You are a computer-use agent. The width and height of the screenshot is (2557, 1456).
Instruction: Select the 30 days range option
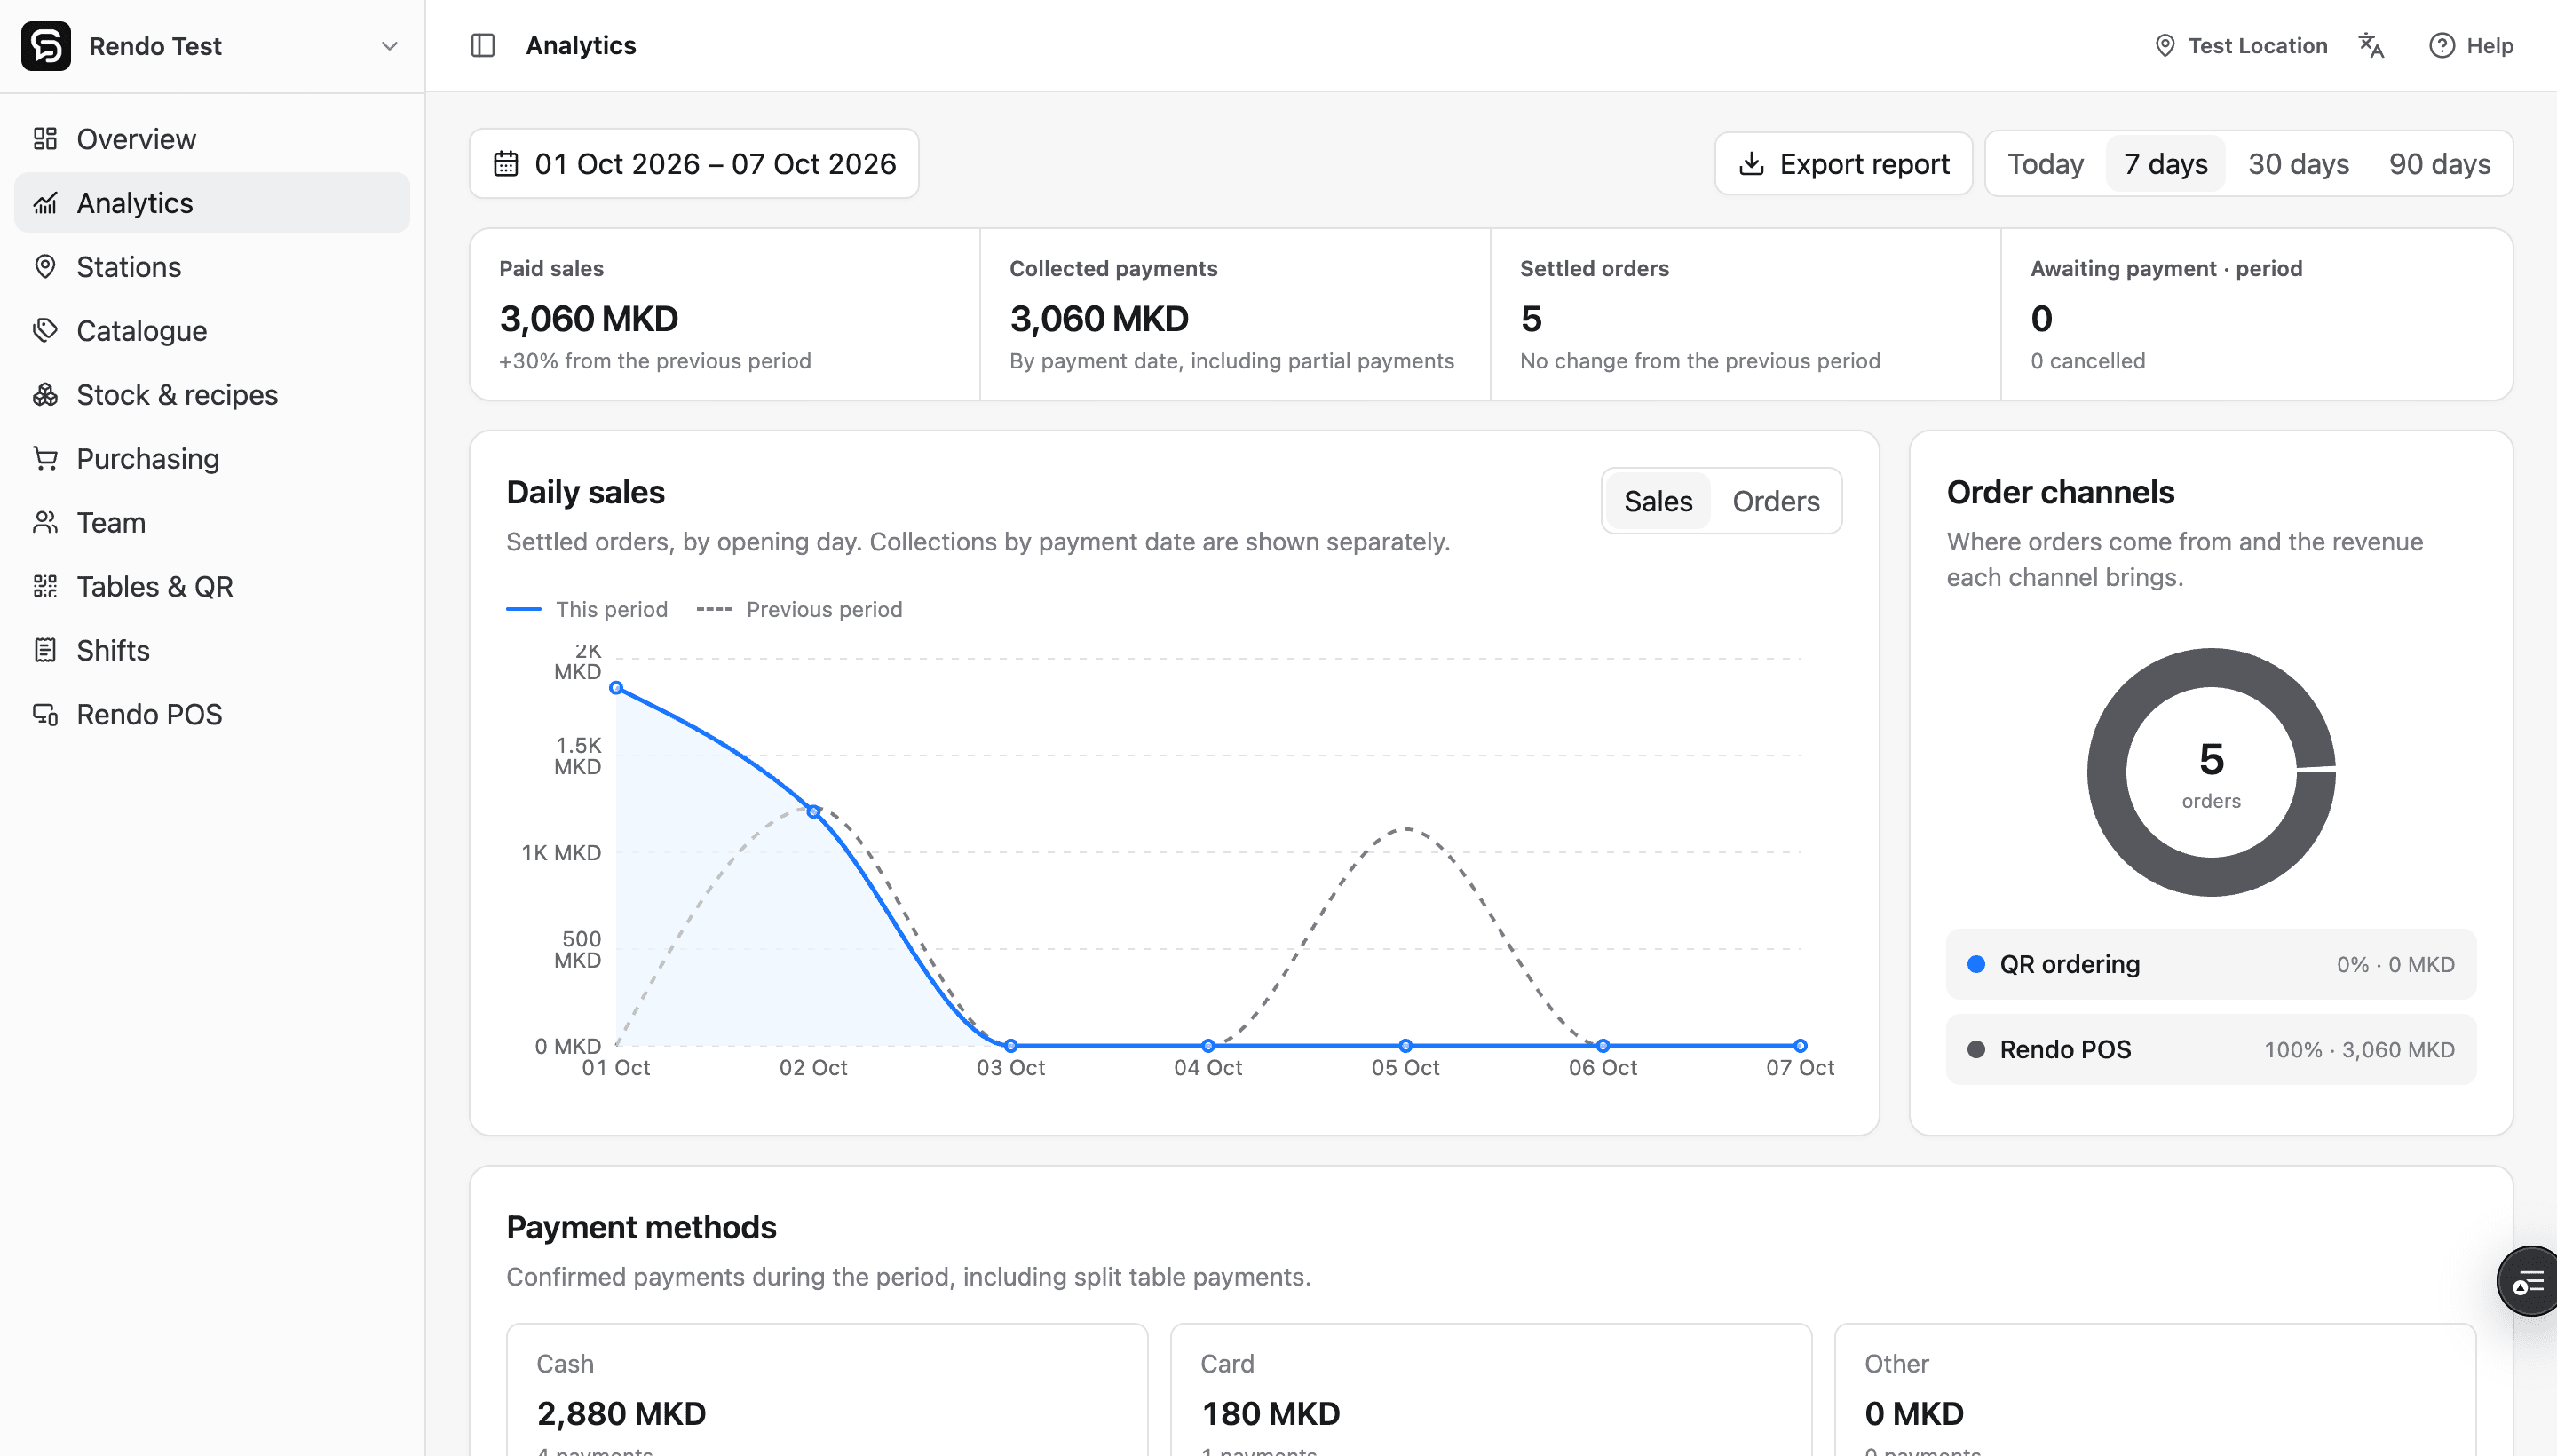click(x=2298, y=164)
